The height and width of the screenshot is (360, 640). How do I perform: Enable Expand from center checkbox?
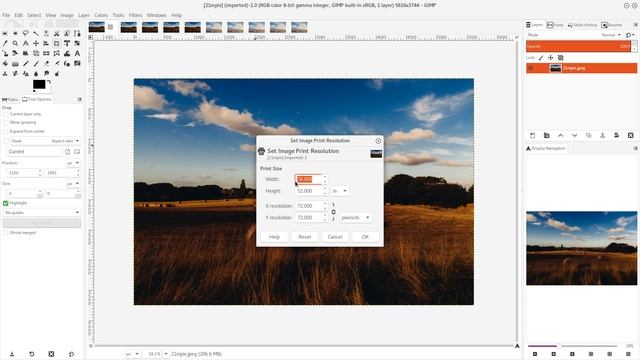coord(6,131)
